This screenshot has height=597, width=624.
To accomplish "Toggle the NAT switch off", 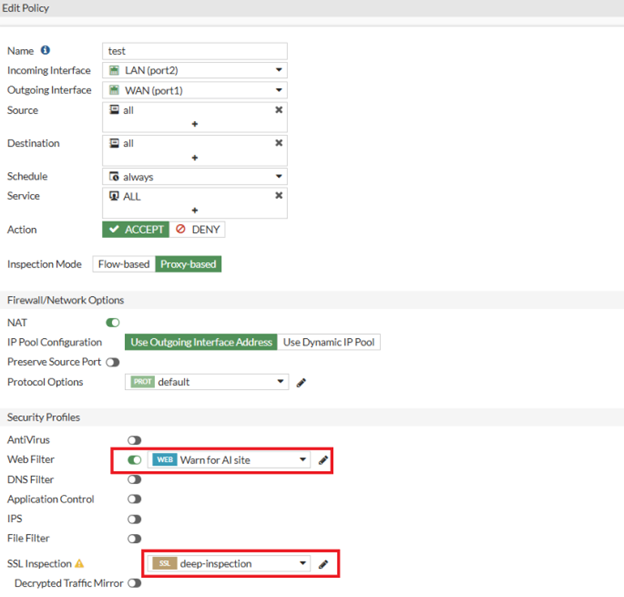I will (x=113, y=323).
